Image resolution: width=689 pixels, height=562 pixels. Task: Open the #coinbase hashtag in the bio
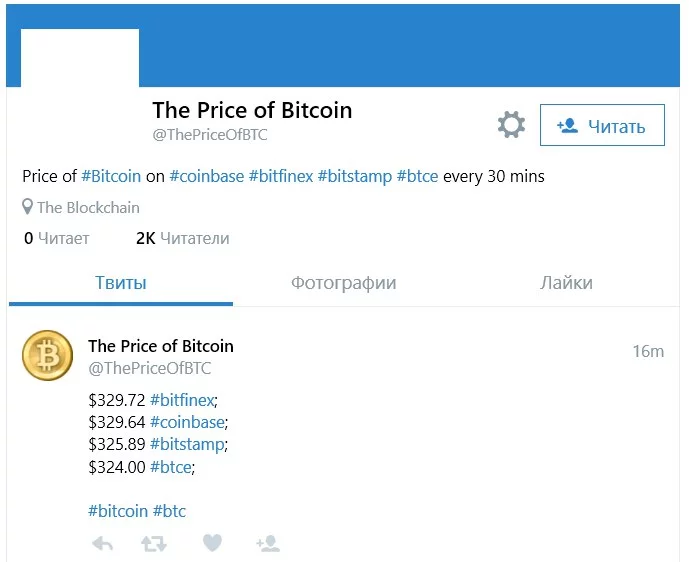206,176
